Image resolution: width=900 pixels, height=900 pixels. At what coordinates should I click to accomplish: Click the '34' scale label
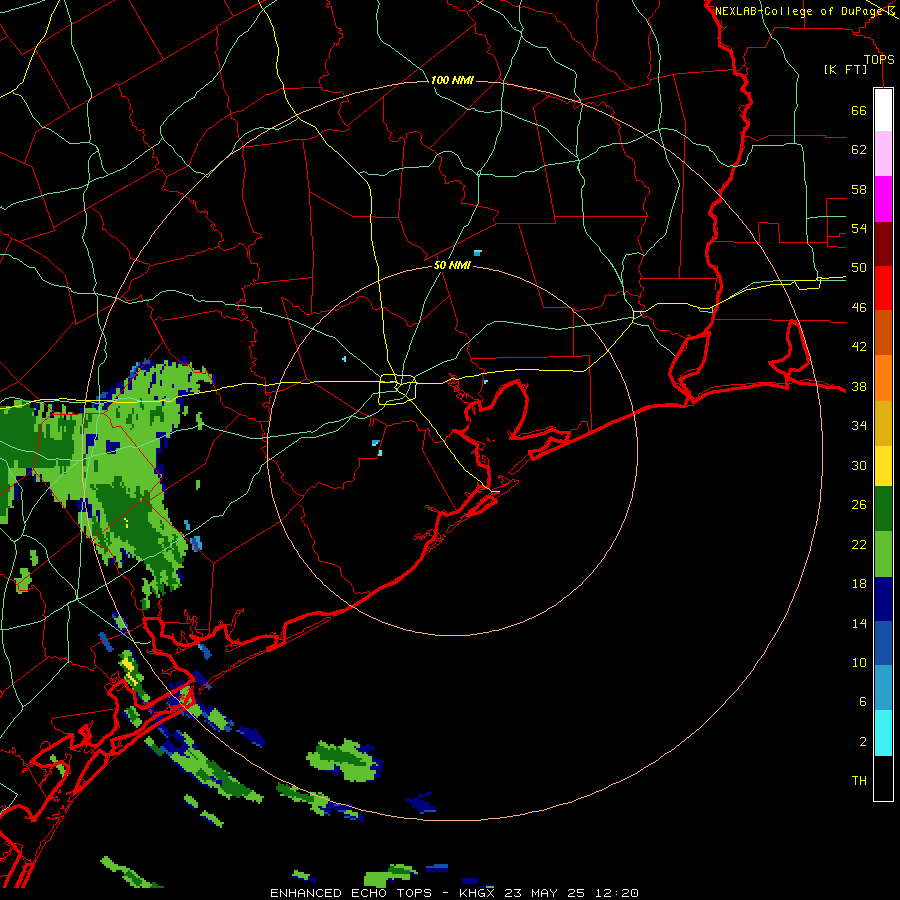point(859,426)
